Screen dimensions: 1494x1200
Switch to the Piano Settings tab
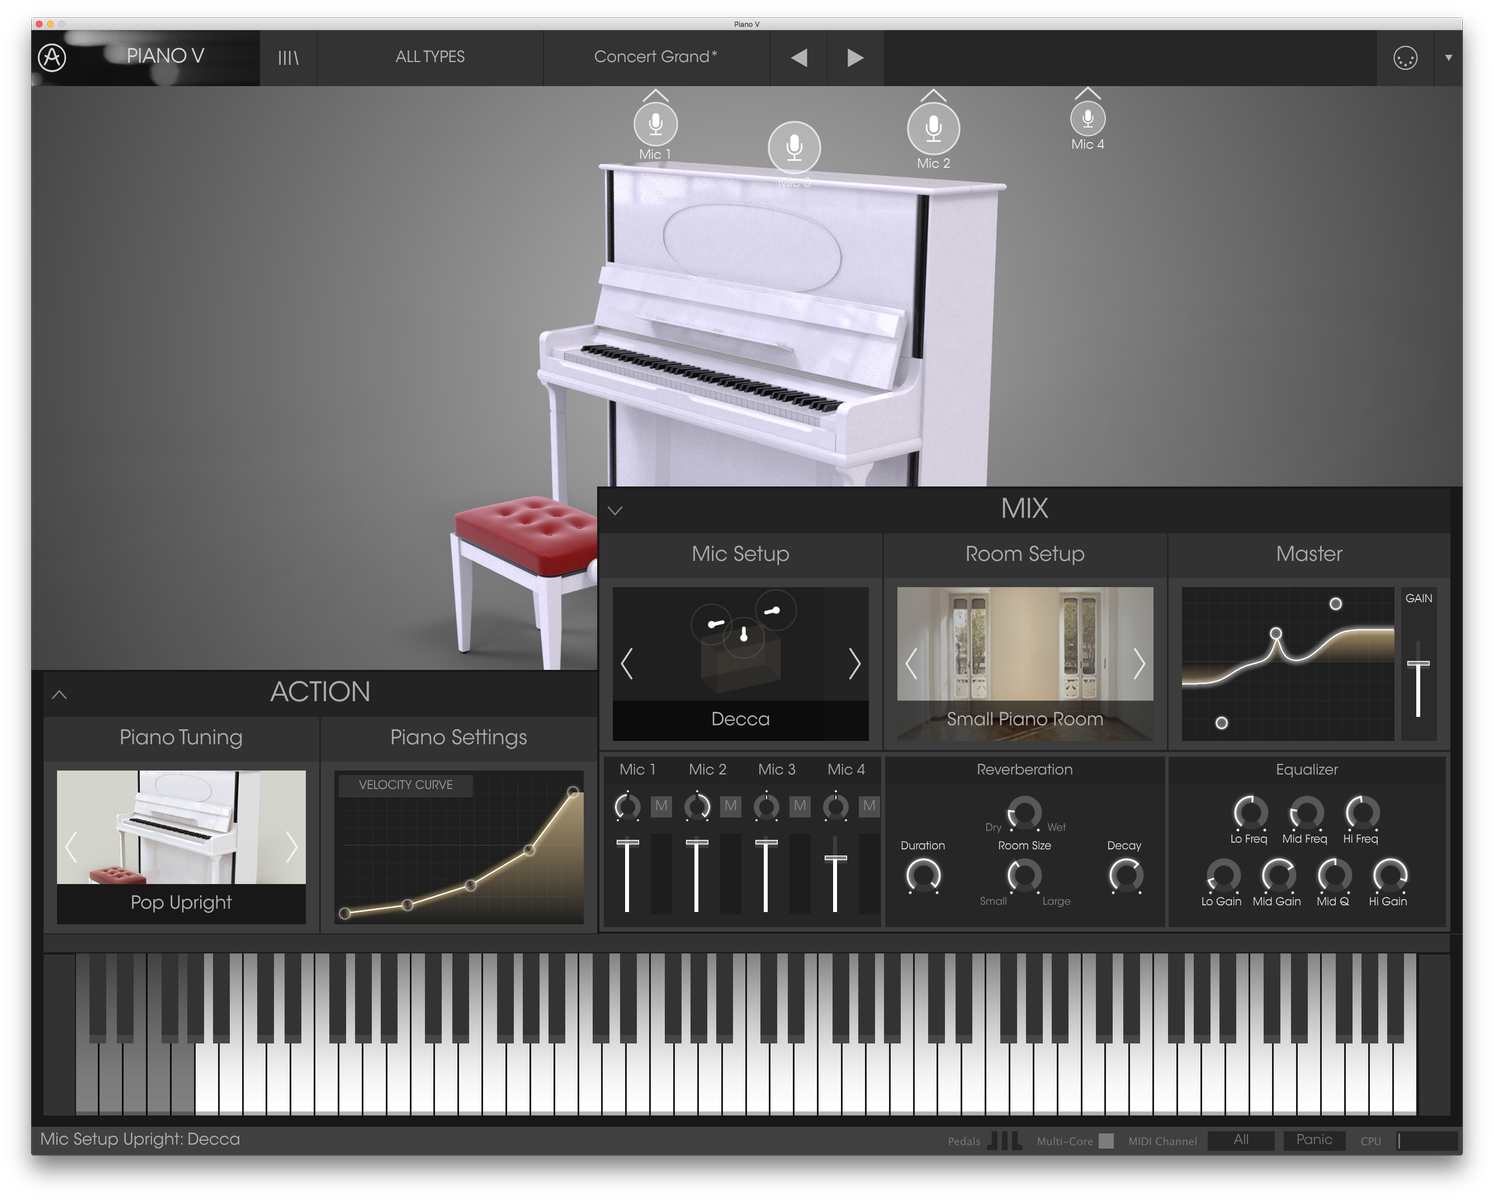click(x=457, y=737)
